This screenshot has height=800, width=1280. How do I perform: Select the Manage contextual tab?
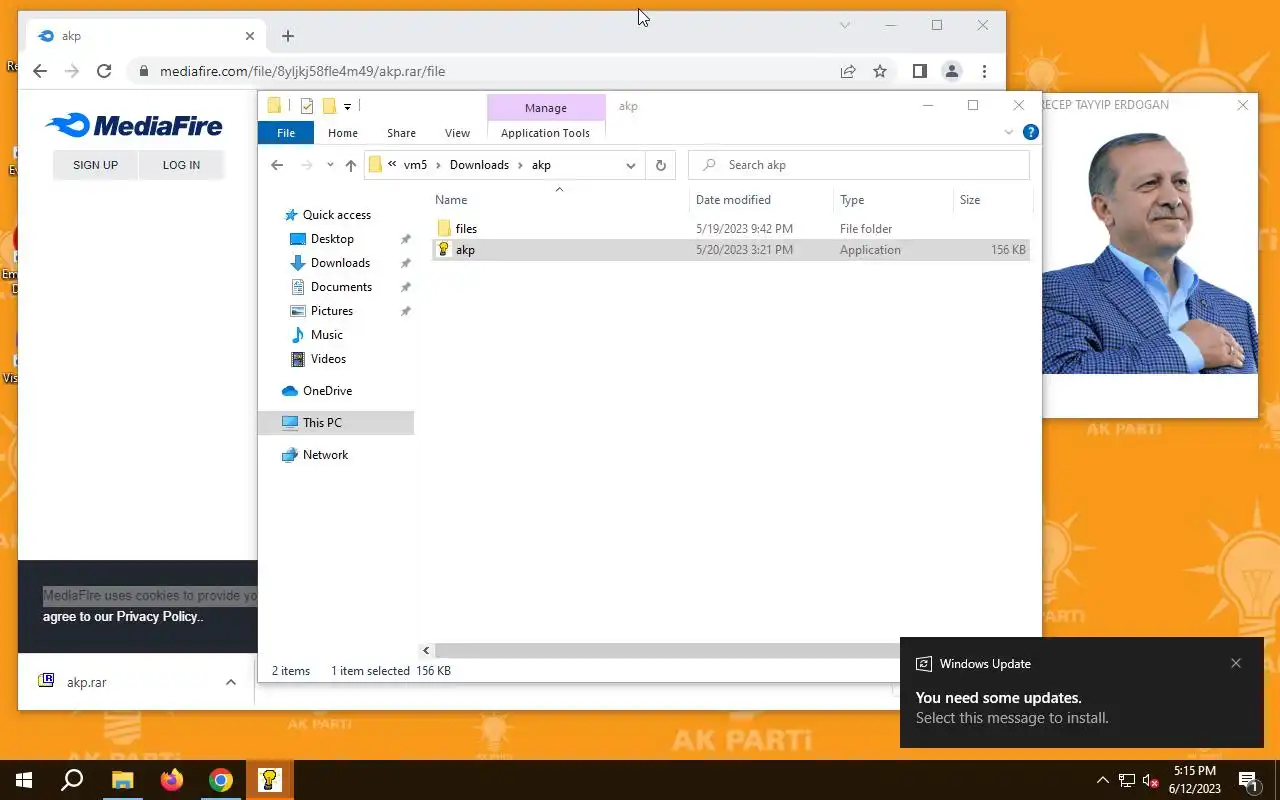546,108
